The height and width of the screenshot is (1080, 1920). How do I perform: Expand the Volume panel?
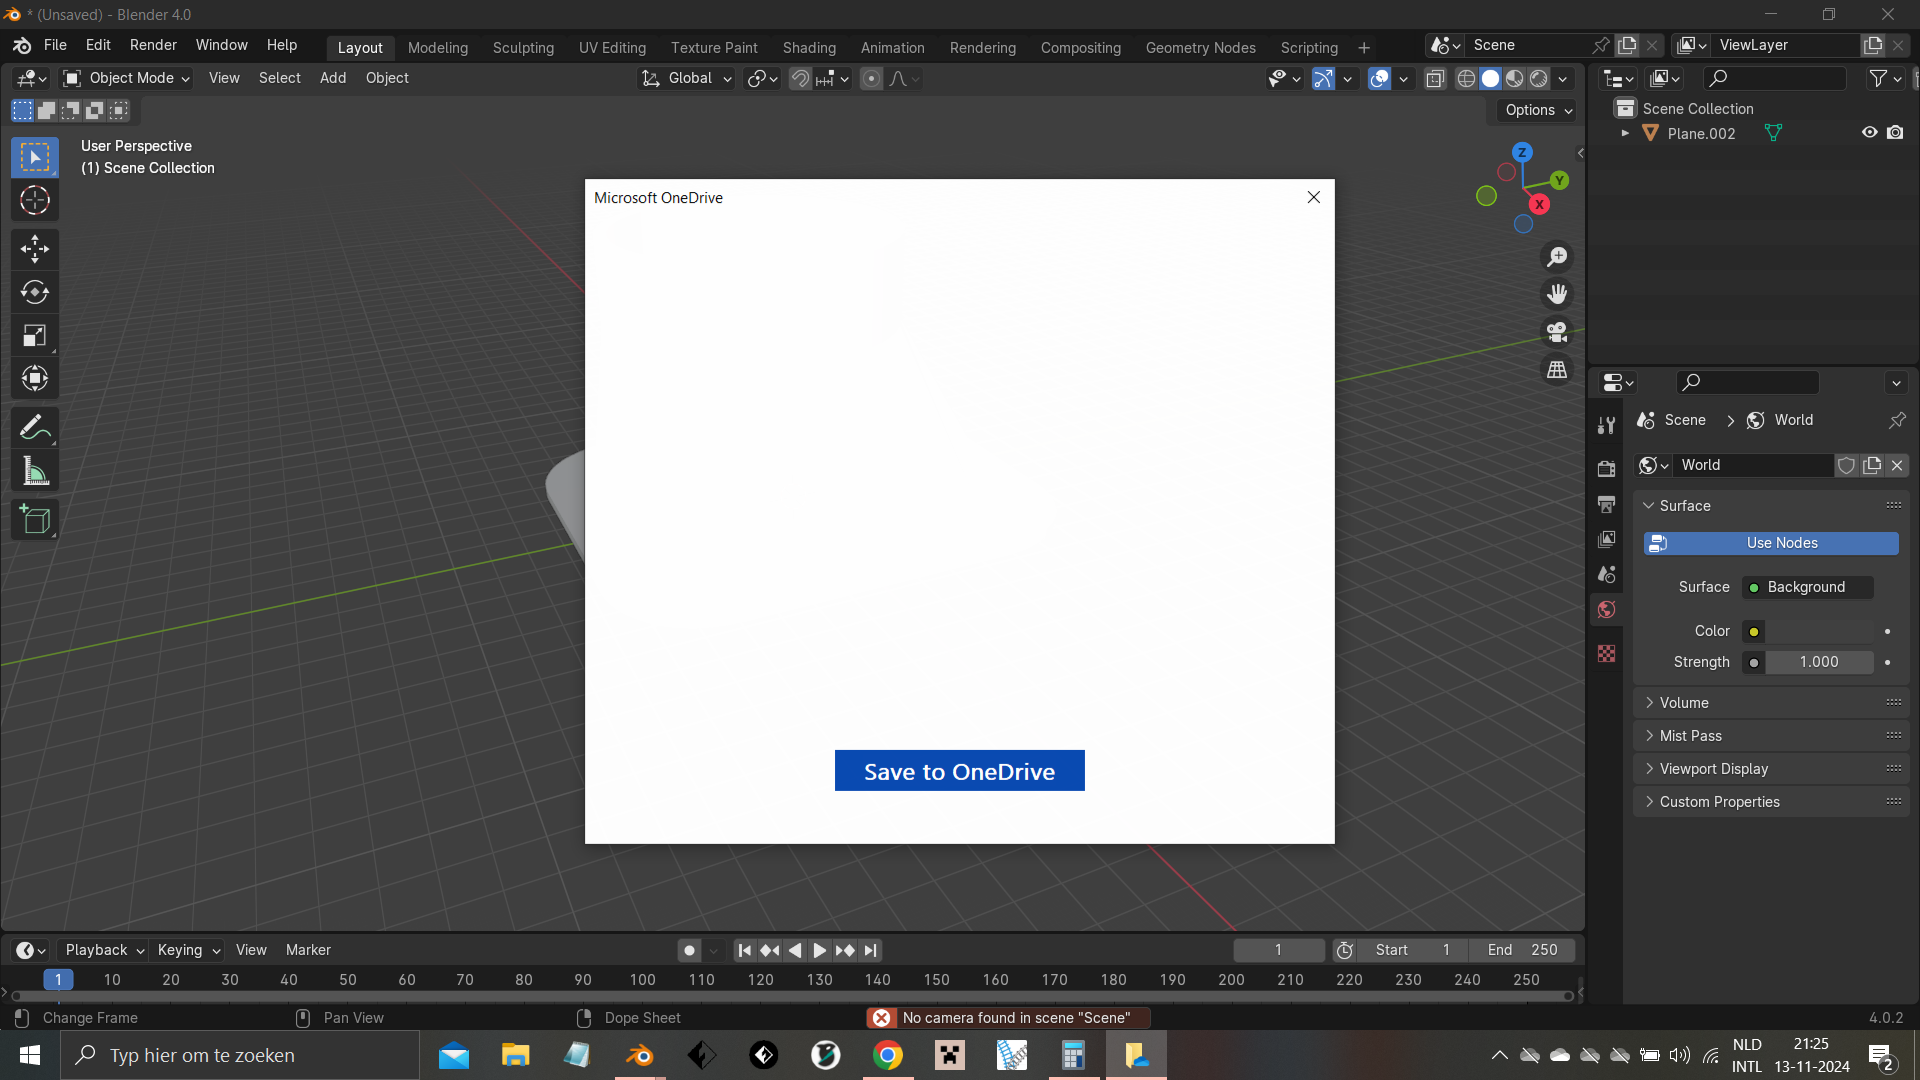tap(1771, 703)
